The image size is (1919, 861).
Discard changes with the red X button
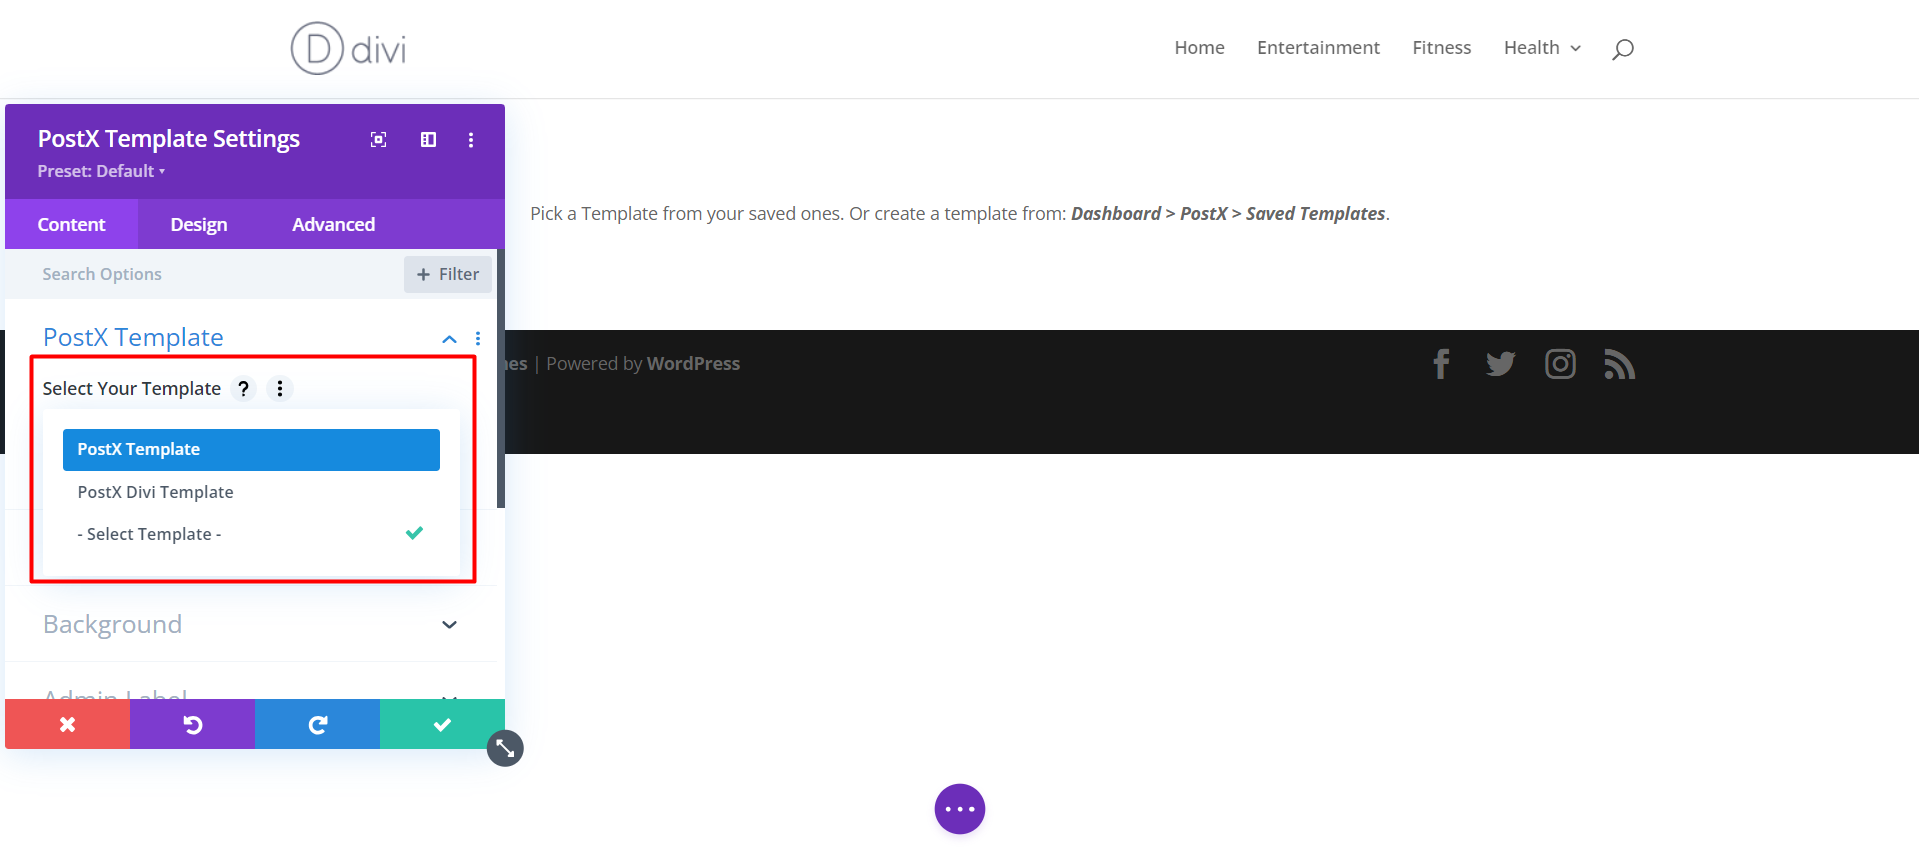[x=67, y=724]
